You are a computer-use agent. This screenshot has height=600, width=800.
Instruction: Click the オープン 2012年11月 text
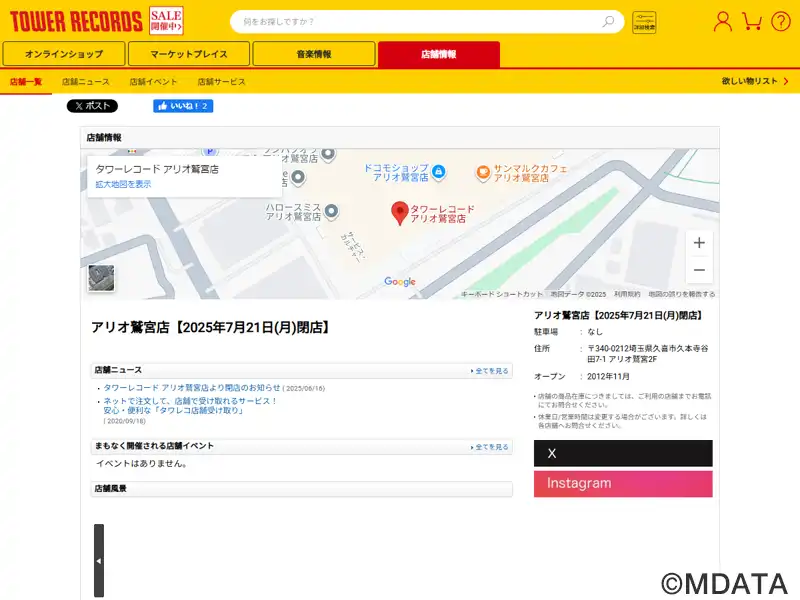(582, 377)
